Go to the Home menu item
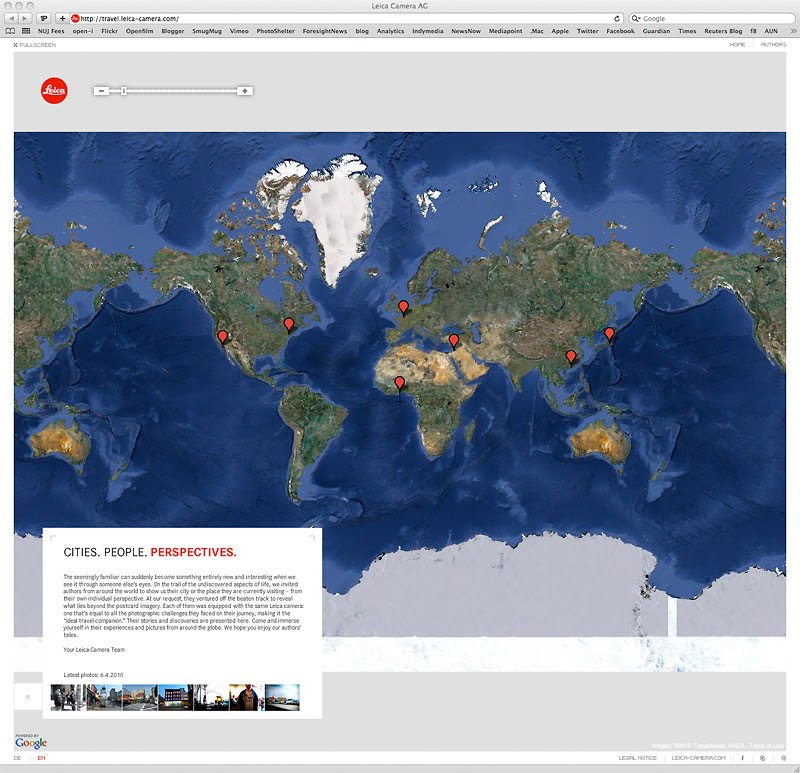This screenshot has width=800, height=773. click(738, 45)
